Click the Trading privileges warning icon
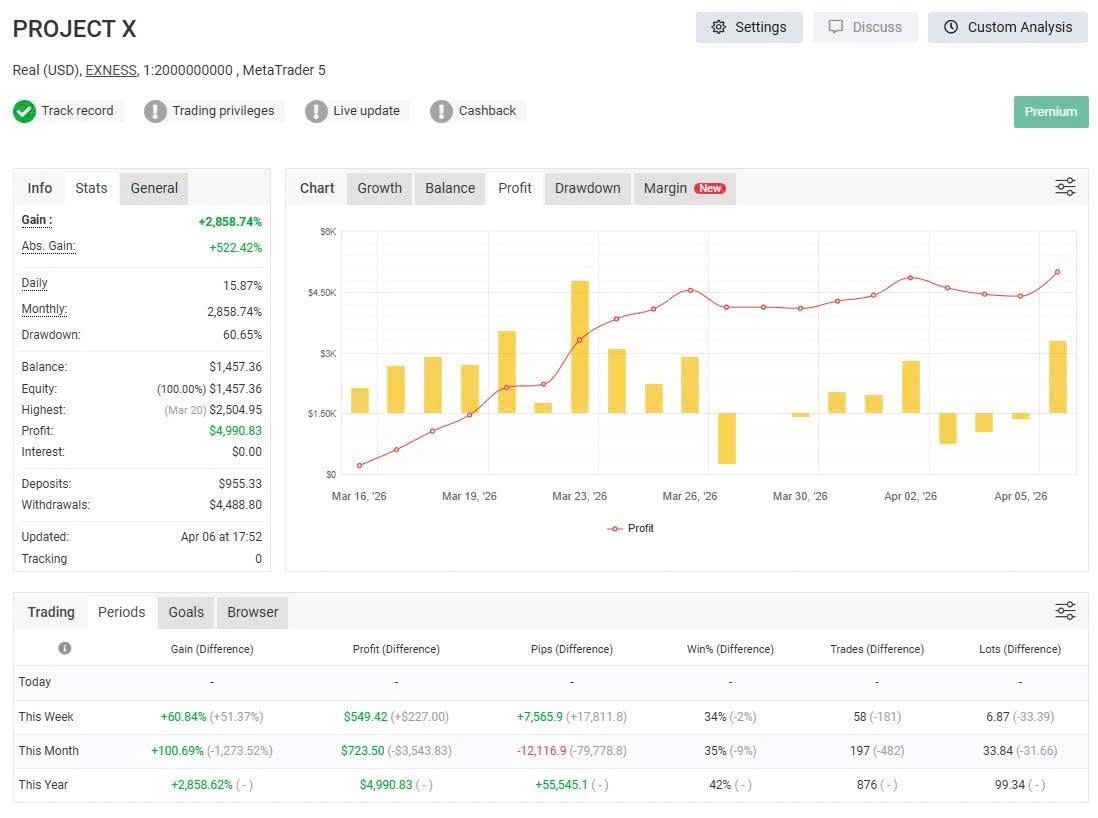 pyautogui.click(x=155, y=111)
